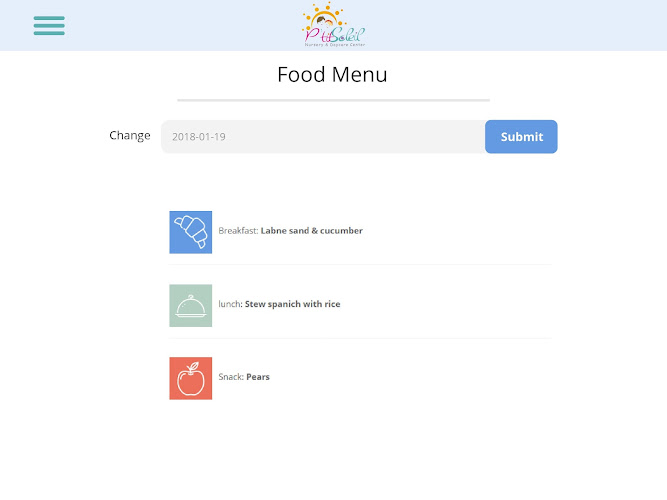Click the green lunch cloche icon
The width and height of the screenshot is (667, 500).
pos(191,306)
